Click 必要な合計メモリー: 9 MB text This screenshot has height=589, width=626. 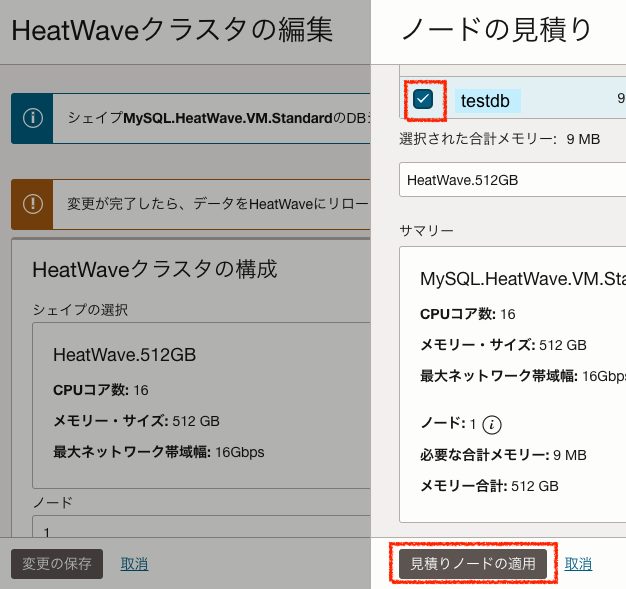point(503,455)
